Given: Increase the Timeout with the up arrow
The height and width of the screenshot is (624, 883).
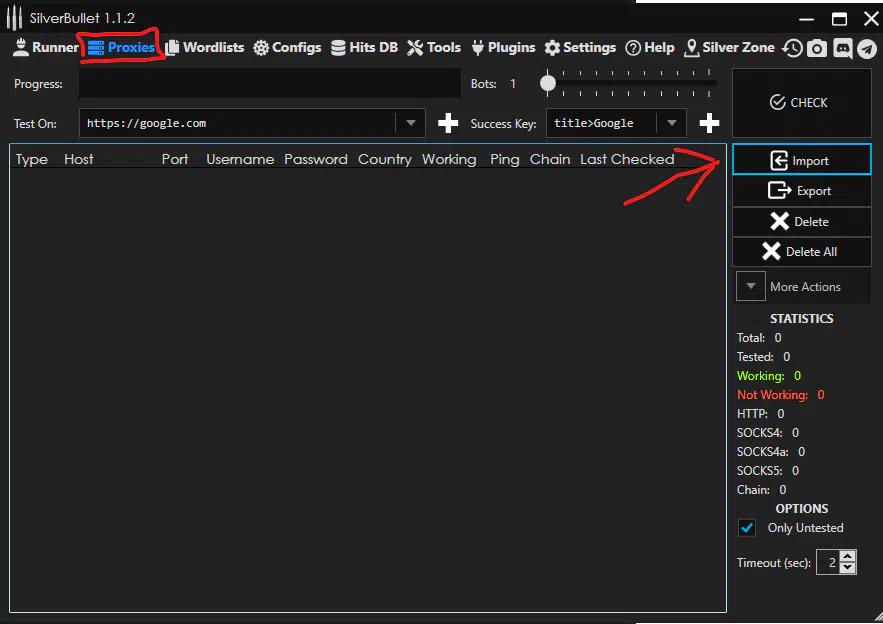Looking at the screenshot, I should point(848,556).
